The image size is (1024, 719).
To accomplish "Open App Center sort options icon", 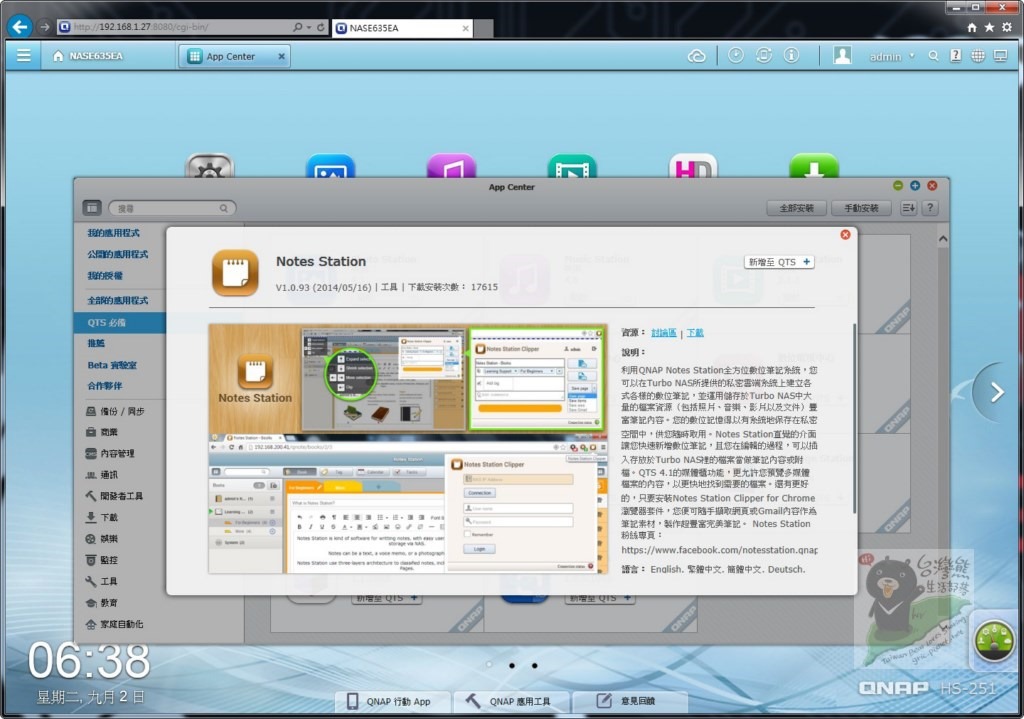I will click(908, 208).
